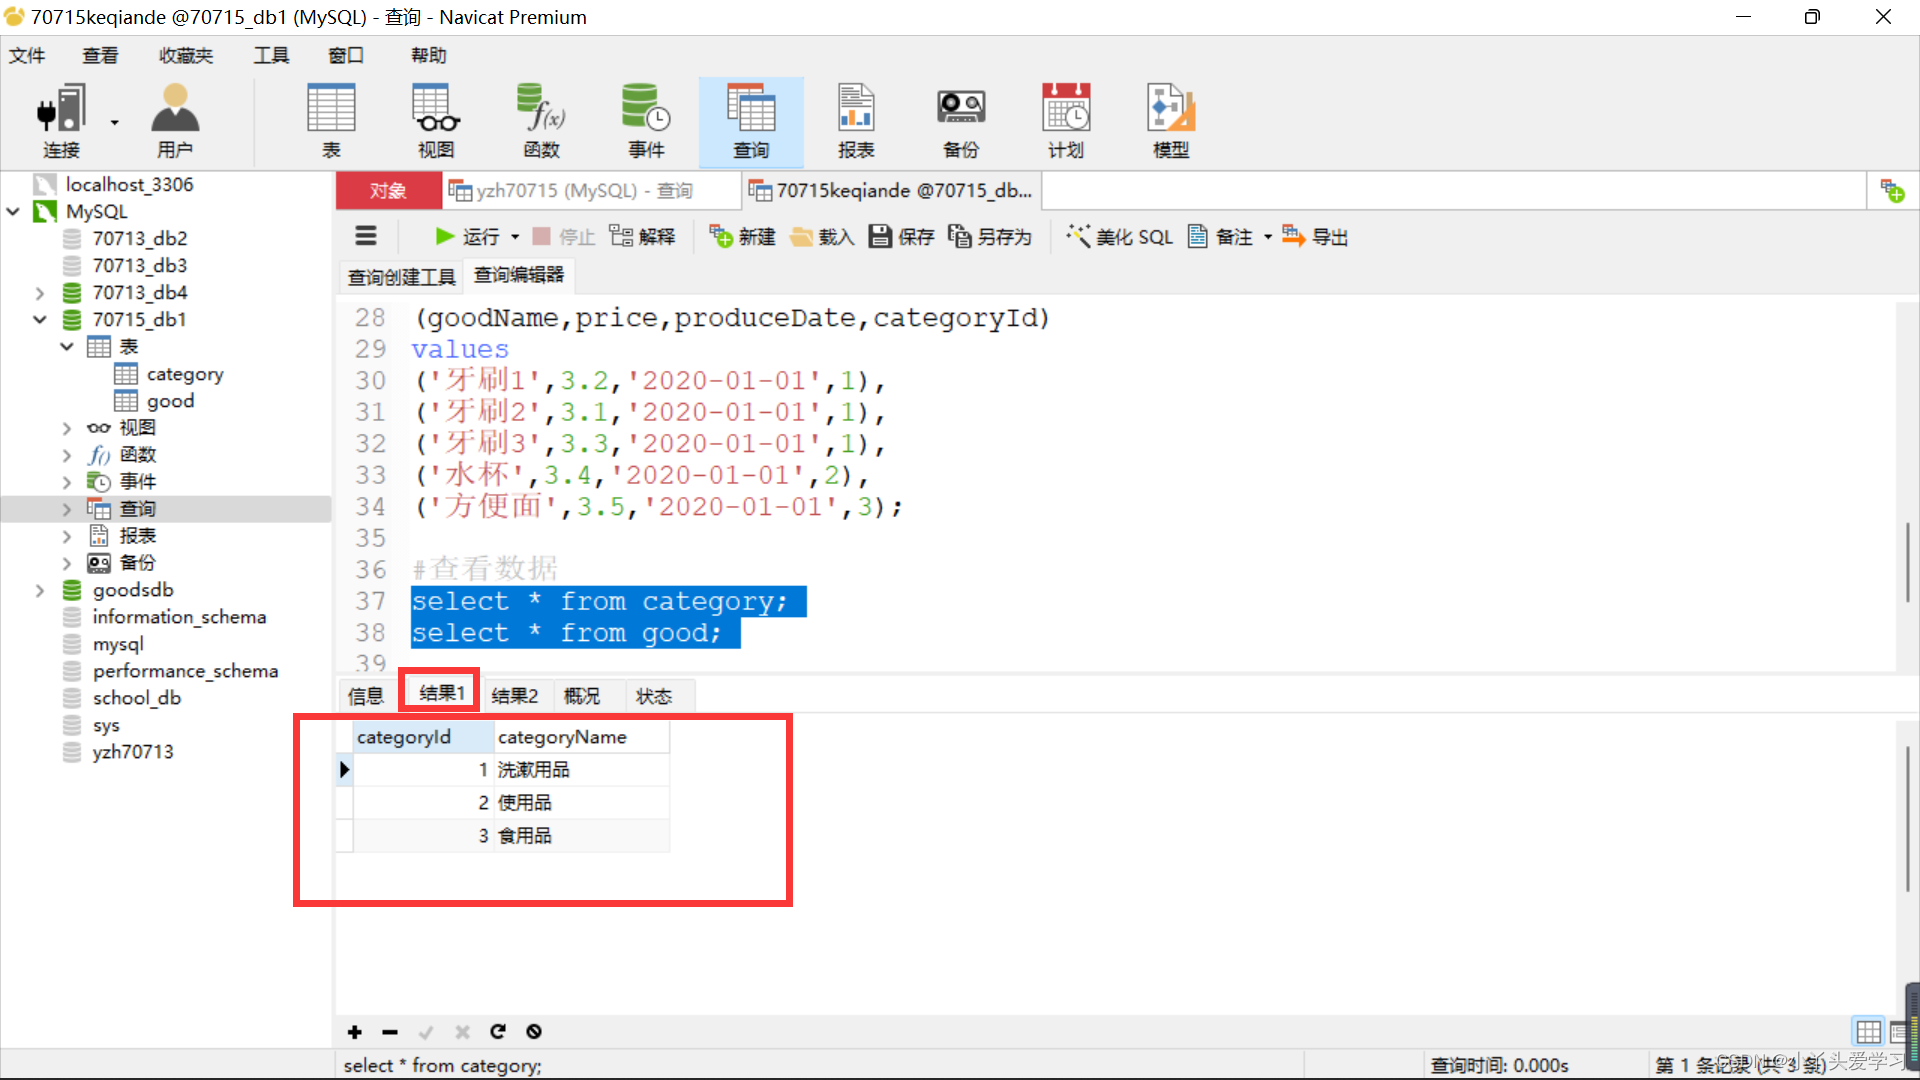Switch to the 结果2 tab
This screenshot has width=1920, height=1080.
tap(514, 696)
